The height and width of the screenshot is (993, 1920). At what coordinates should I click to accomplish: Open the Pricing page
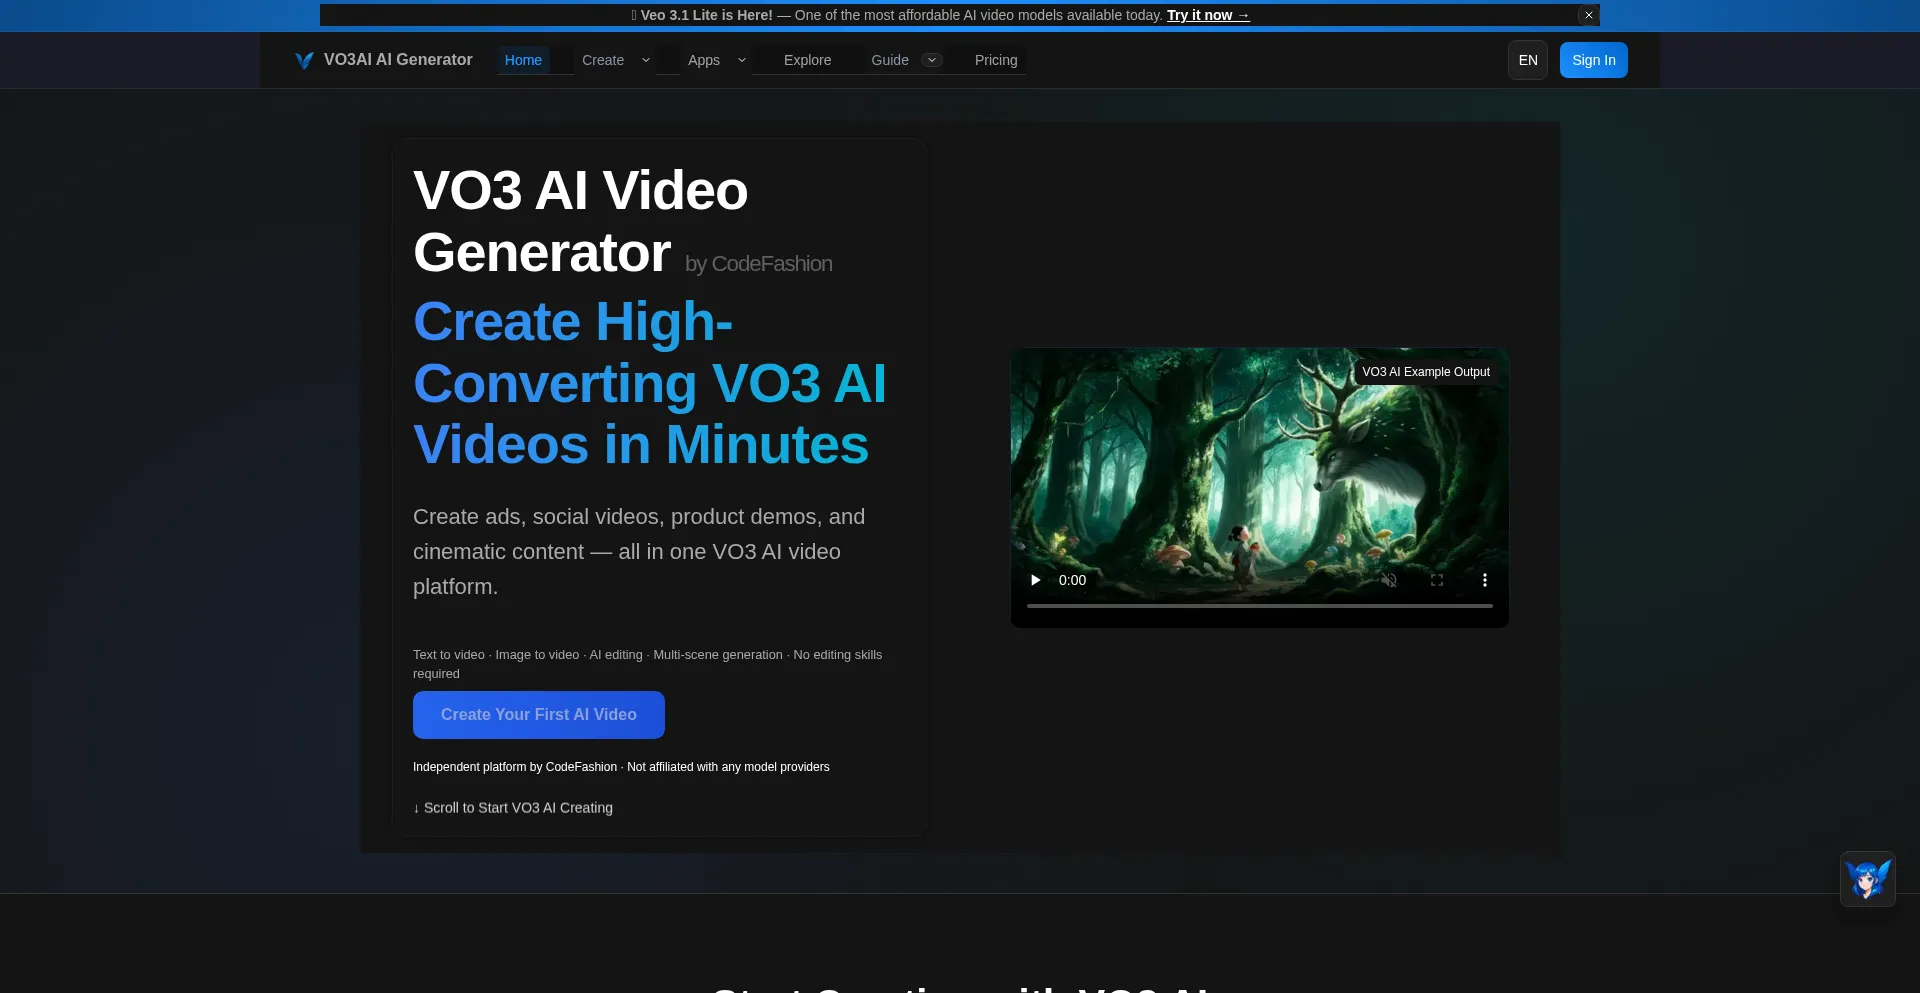point(996,60)
